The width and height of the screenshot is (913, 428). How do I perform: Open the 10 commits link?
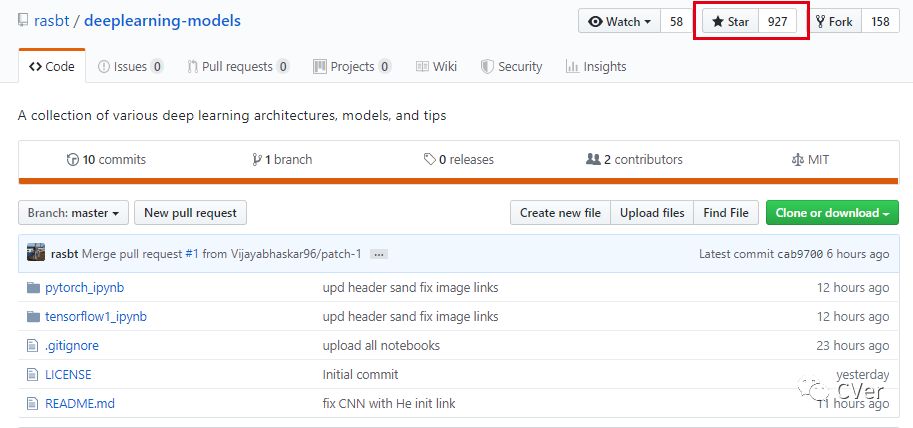(x=106, y=160)
